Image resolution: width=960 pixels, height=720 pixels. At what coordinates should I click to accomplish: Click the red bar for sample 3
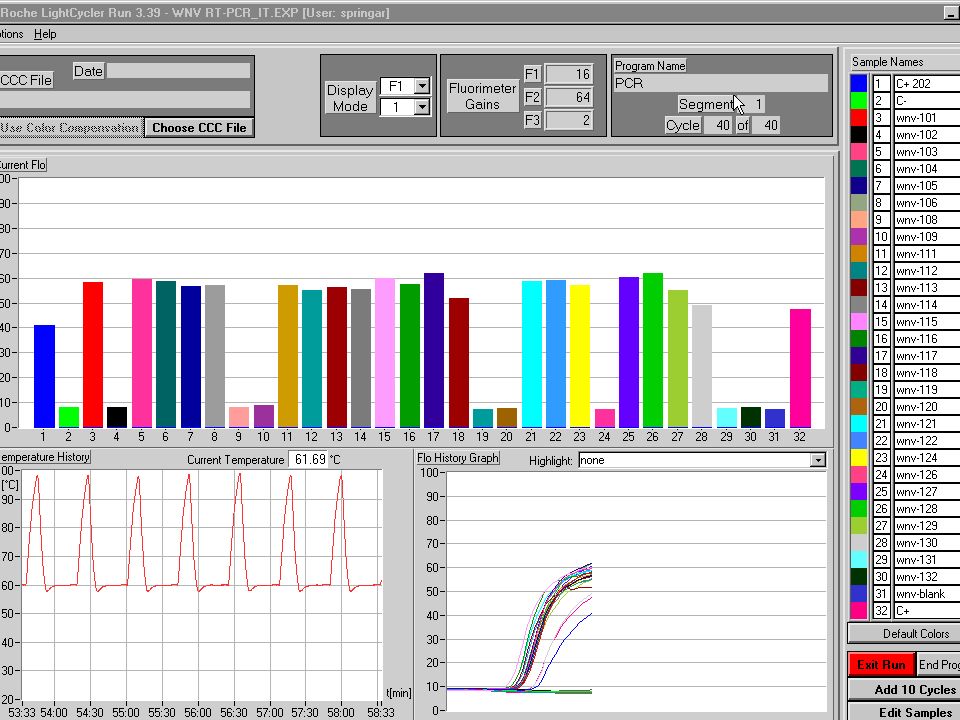[92, 354]
